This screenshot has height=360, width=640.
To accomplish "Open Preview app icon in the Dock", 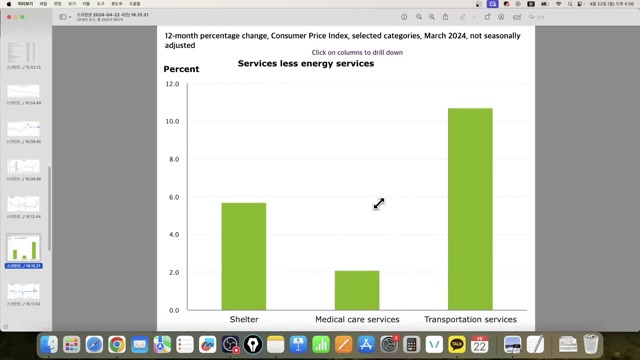I will (512, 344).
